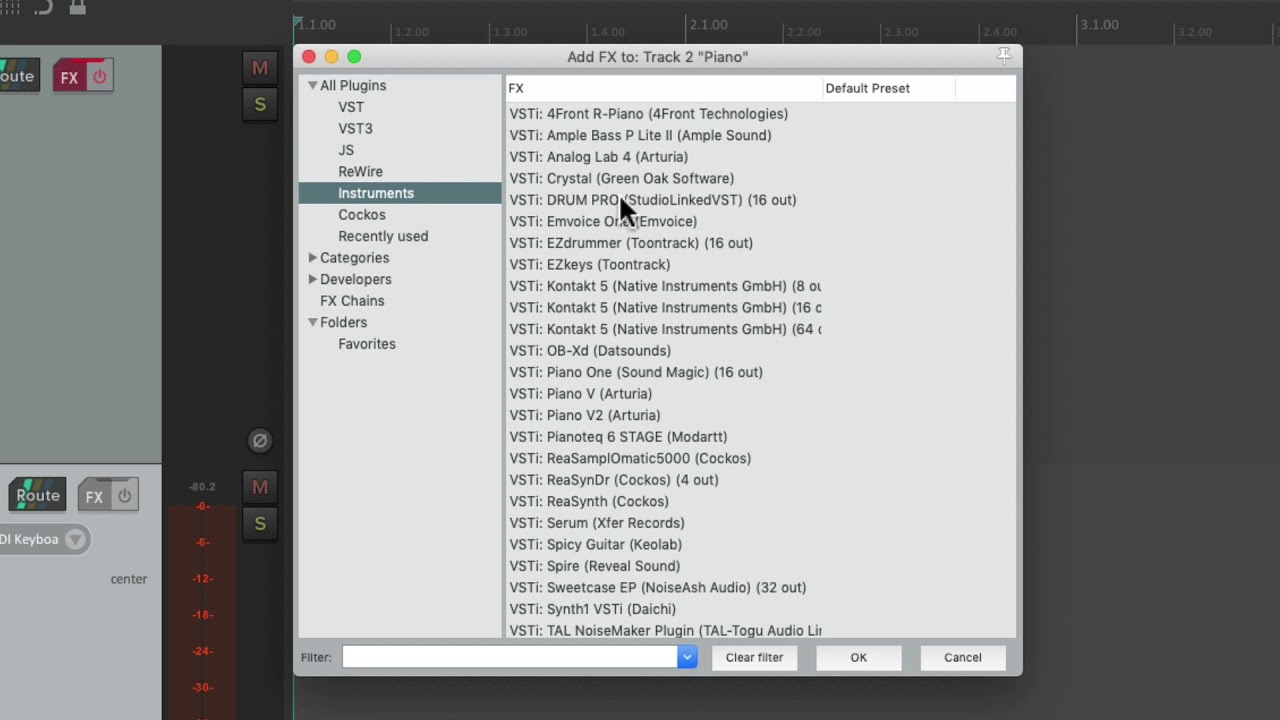
Task: Cancel the Add FX dialog
Action: [963, 657]
